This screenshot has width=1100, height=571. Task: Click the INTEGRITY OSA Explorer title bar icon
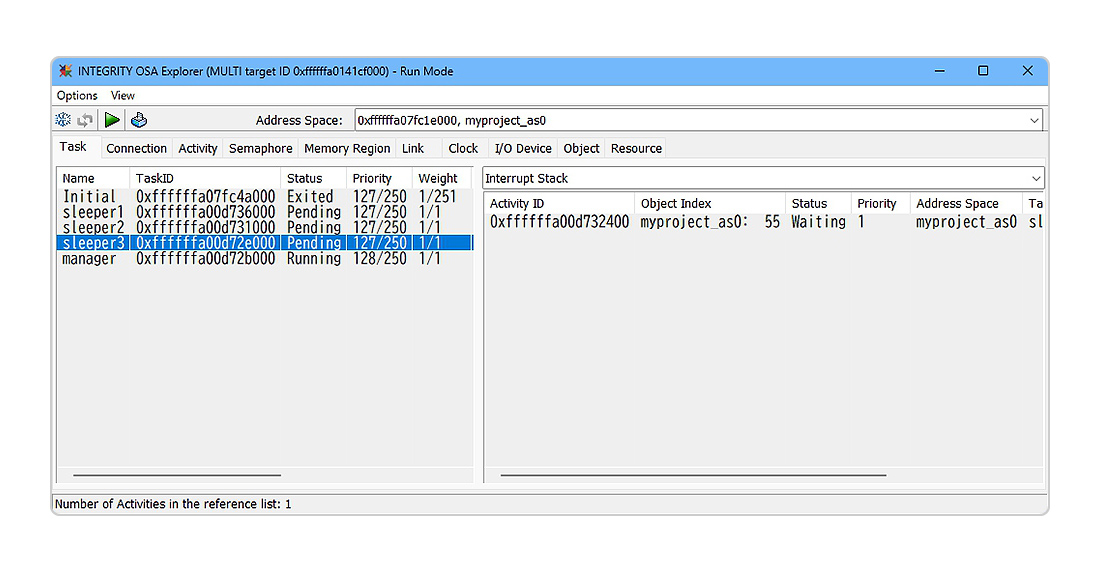[x=65, y=71]
